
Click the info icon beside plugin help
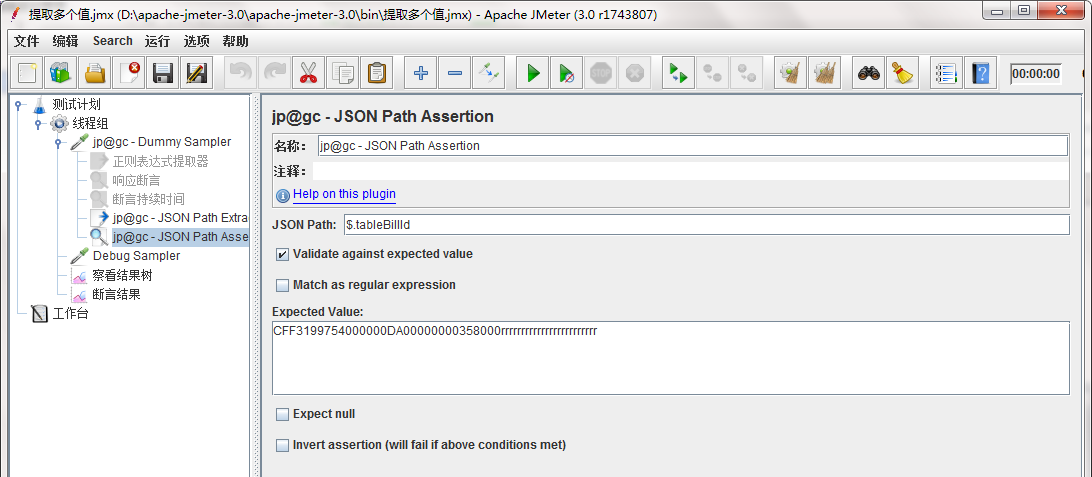[283, 196]
